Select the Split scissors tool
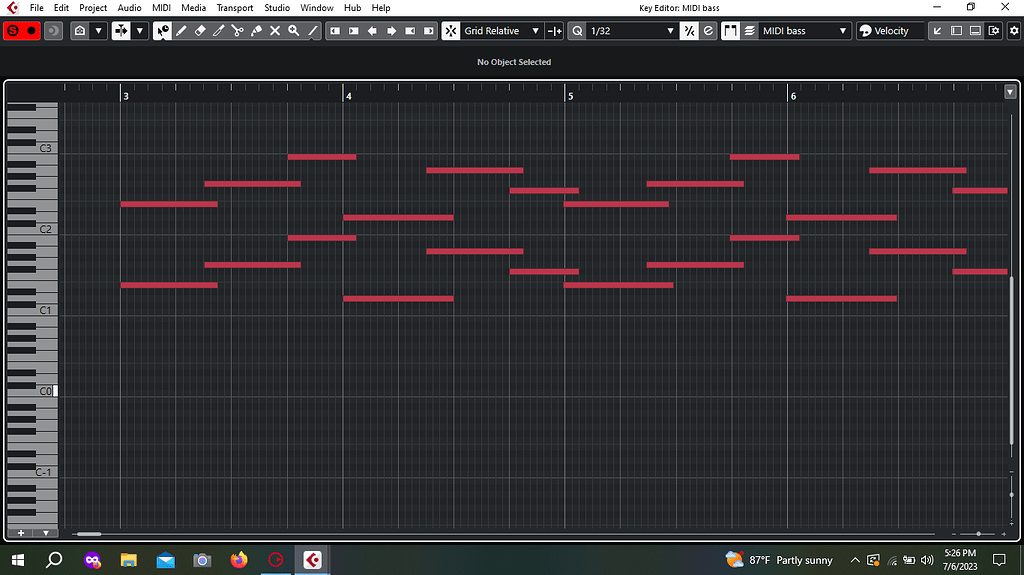 (x=237, y=31)
